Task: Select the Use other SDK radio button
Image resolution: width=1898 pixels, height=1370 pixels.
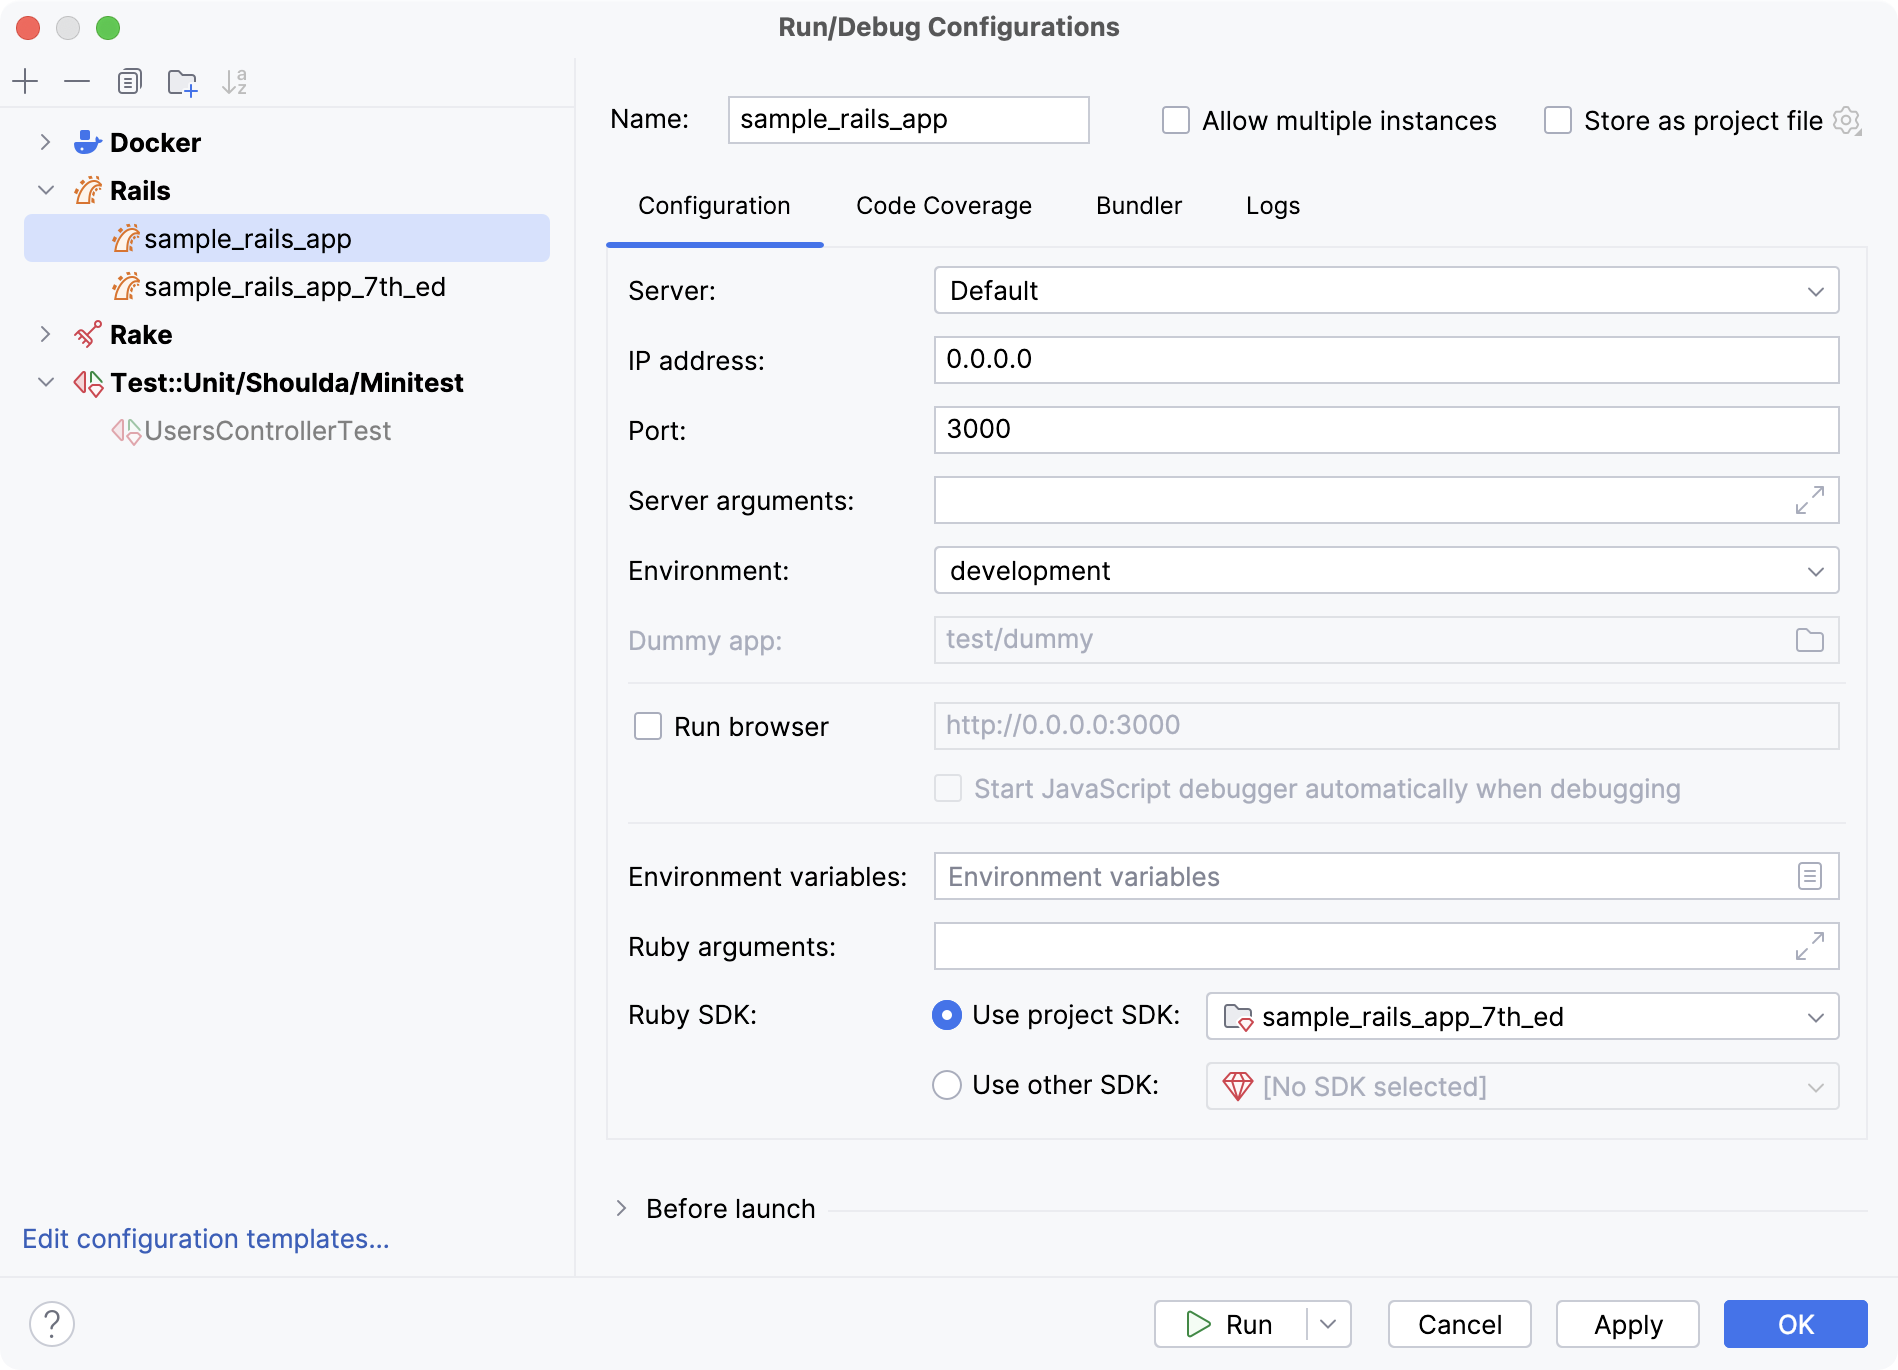Action: [946, 1085]
